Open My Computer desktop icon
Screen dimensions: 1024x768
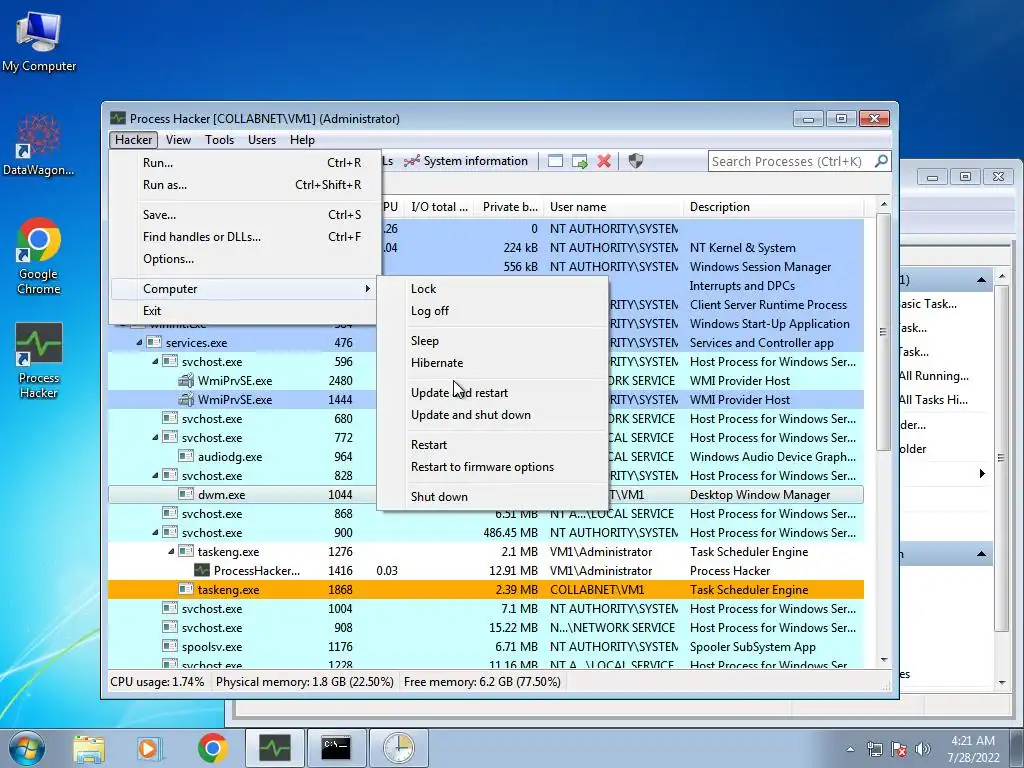click(x=39, y=42)
